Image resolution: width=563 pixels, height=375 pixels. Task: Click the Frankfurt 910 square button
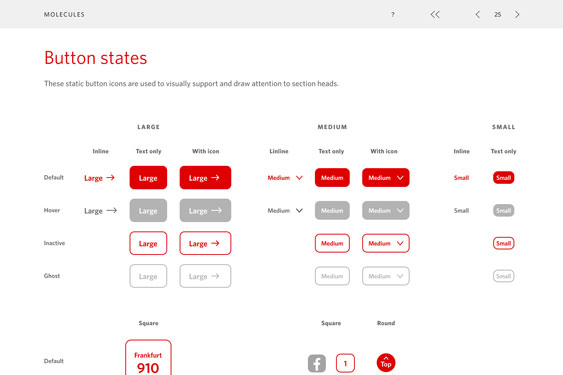click(x=148, y=358)
